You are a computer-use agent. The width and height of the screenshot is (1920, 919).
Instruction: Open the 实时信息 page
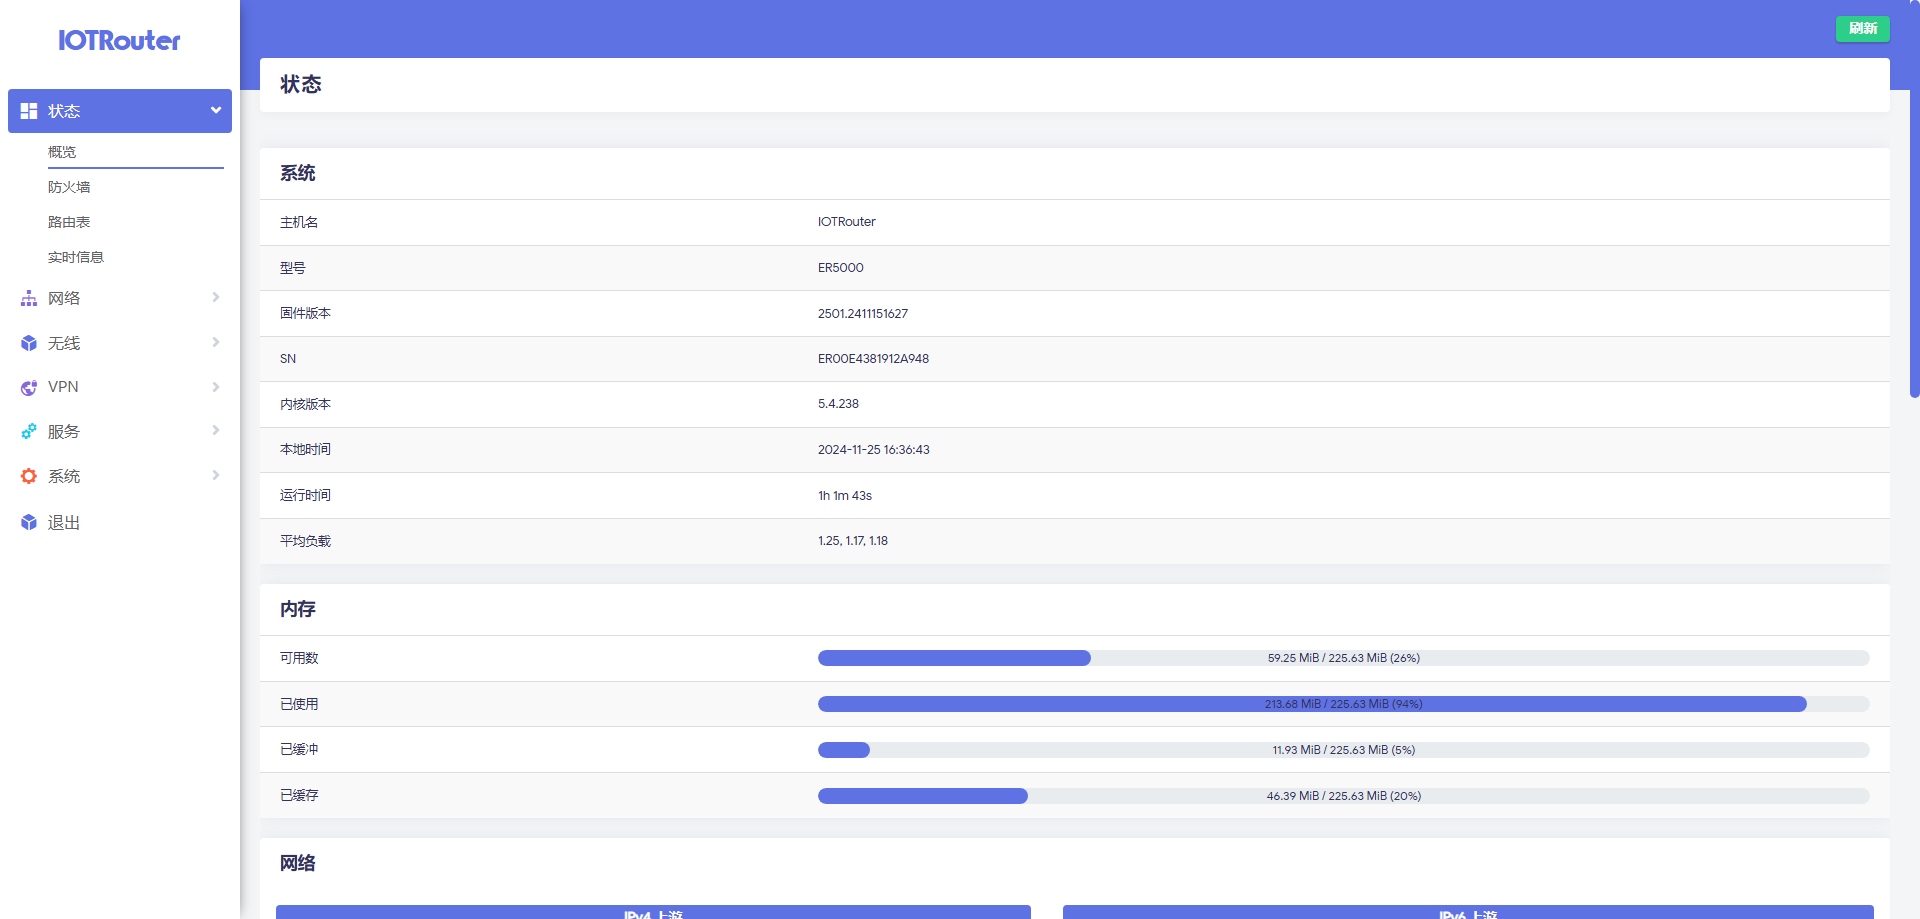tap(76, 257)
